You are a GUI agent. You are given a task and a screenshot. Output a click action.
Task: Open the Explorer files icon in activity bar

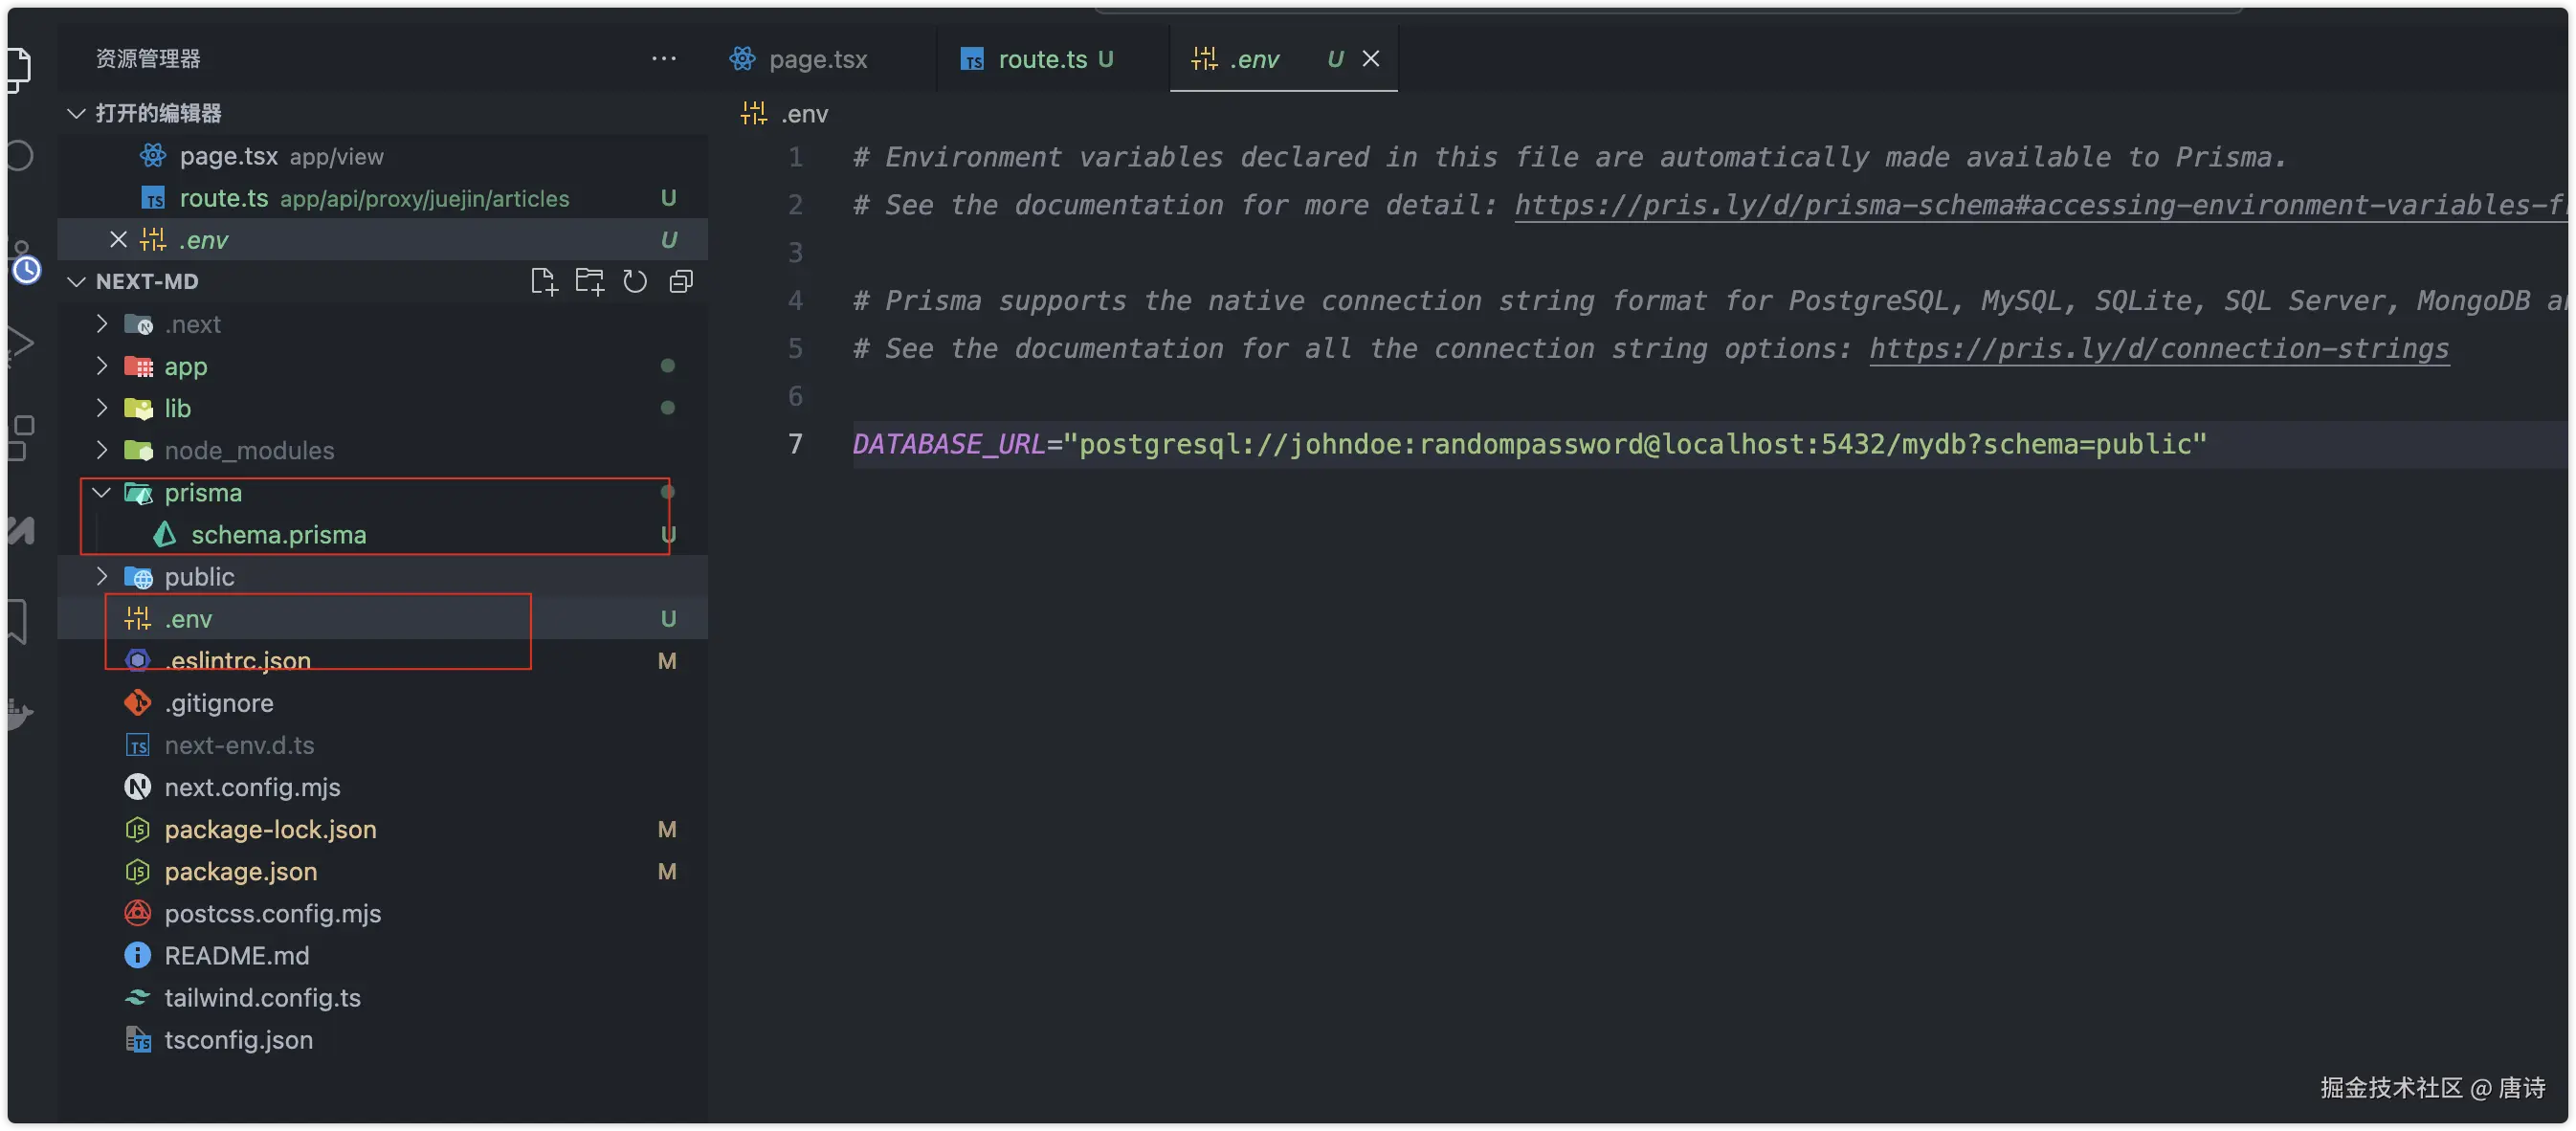point(18,68)
